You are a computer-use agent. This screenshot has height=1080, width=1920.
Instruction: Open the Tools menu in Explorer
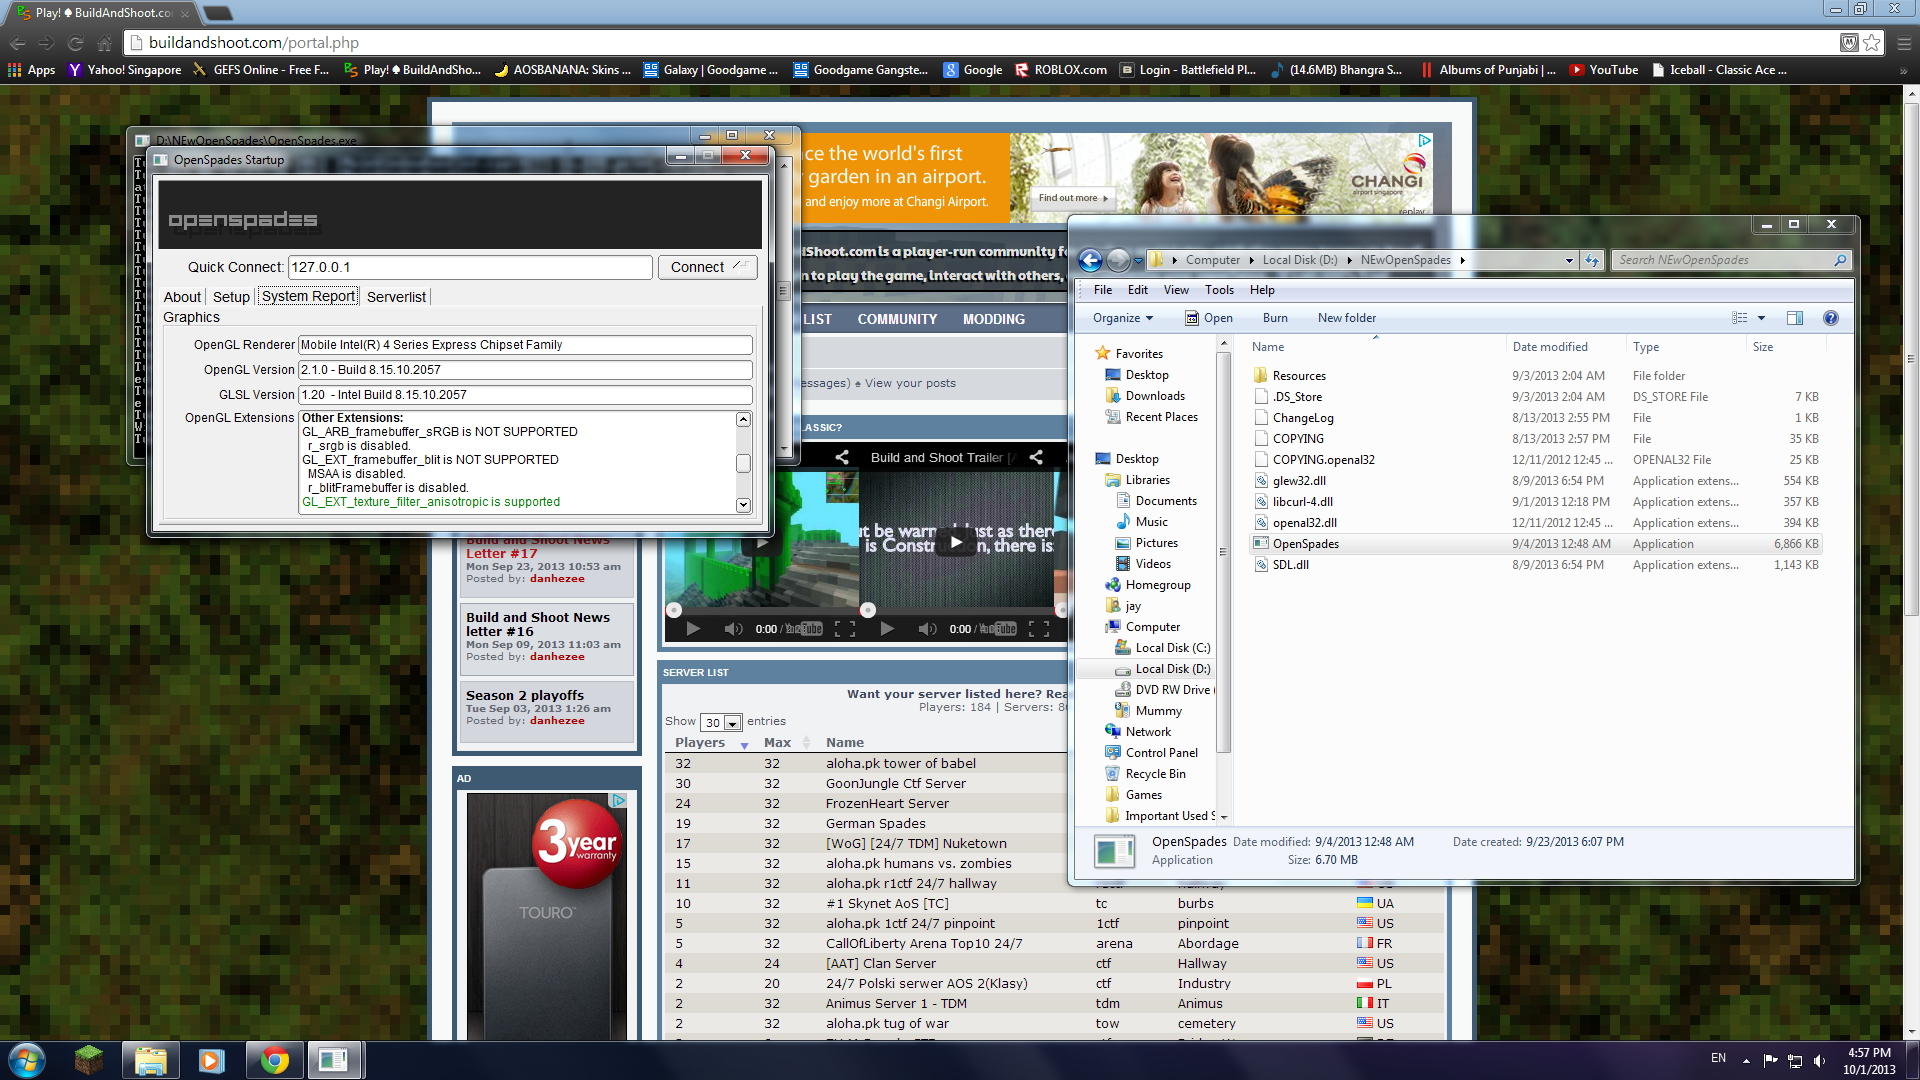tap(1219, 290)
